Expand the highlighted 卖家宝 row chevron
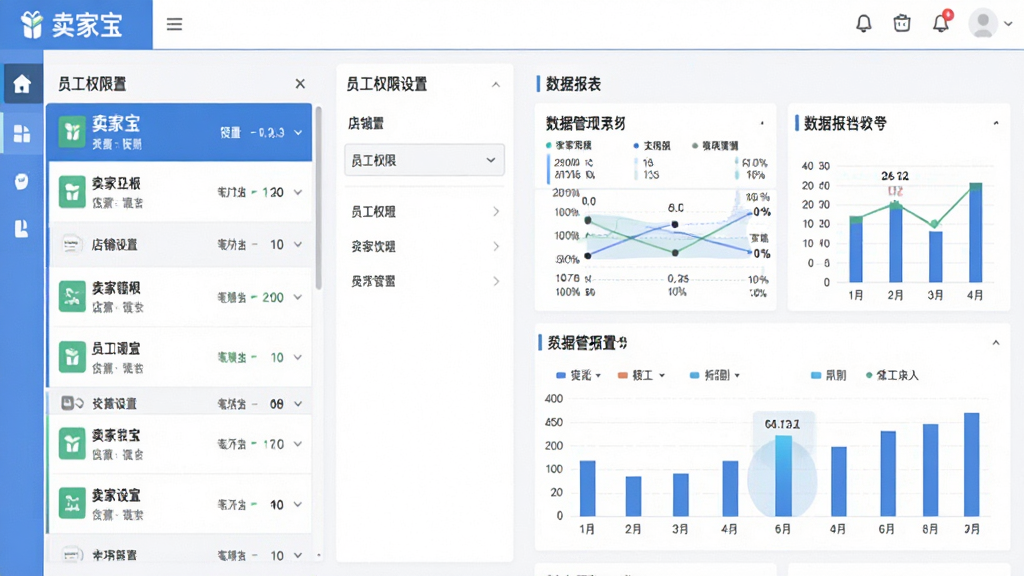The width and height of the screenshot is (1024, 576). (298, 133)
